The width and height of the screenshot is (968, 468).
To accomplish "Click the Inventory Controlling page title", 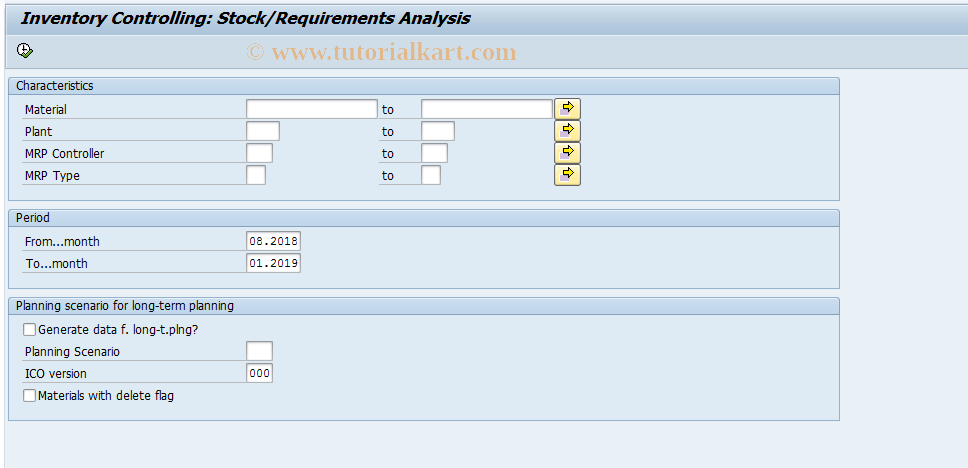I will pyautogui.click(x=246, y=19).
